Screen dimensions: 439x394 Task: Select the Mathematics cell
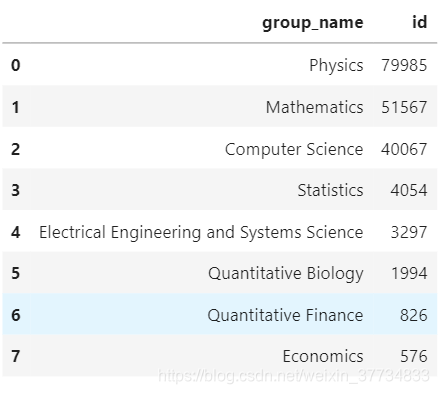314,107
